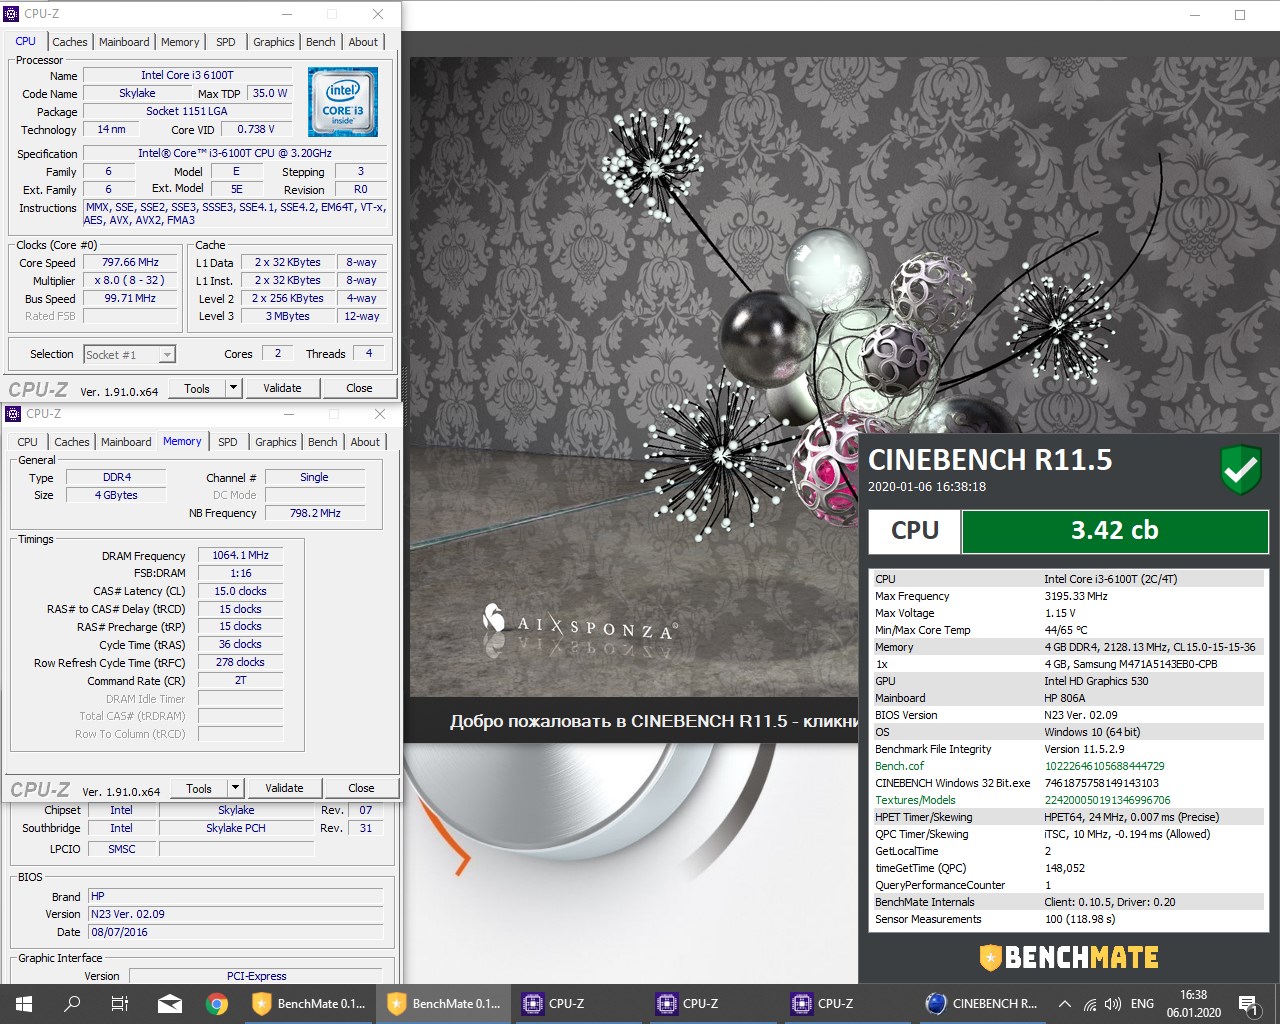1280x1024 pixels.
Task: Click the green BenchMate shield checkmark icon
Action: click(1241, 470)
